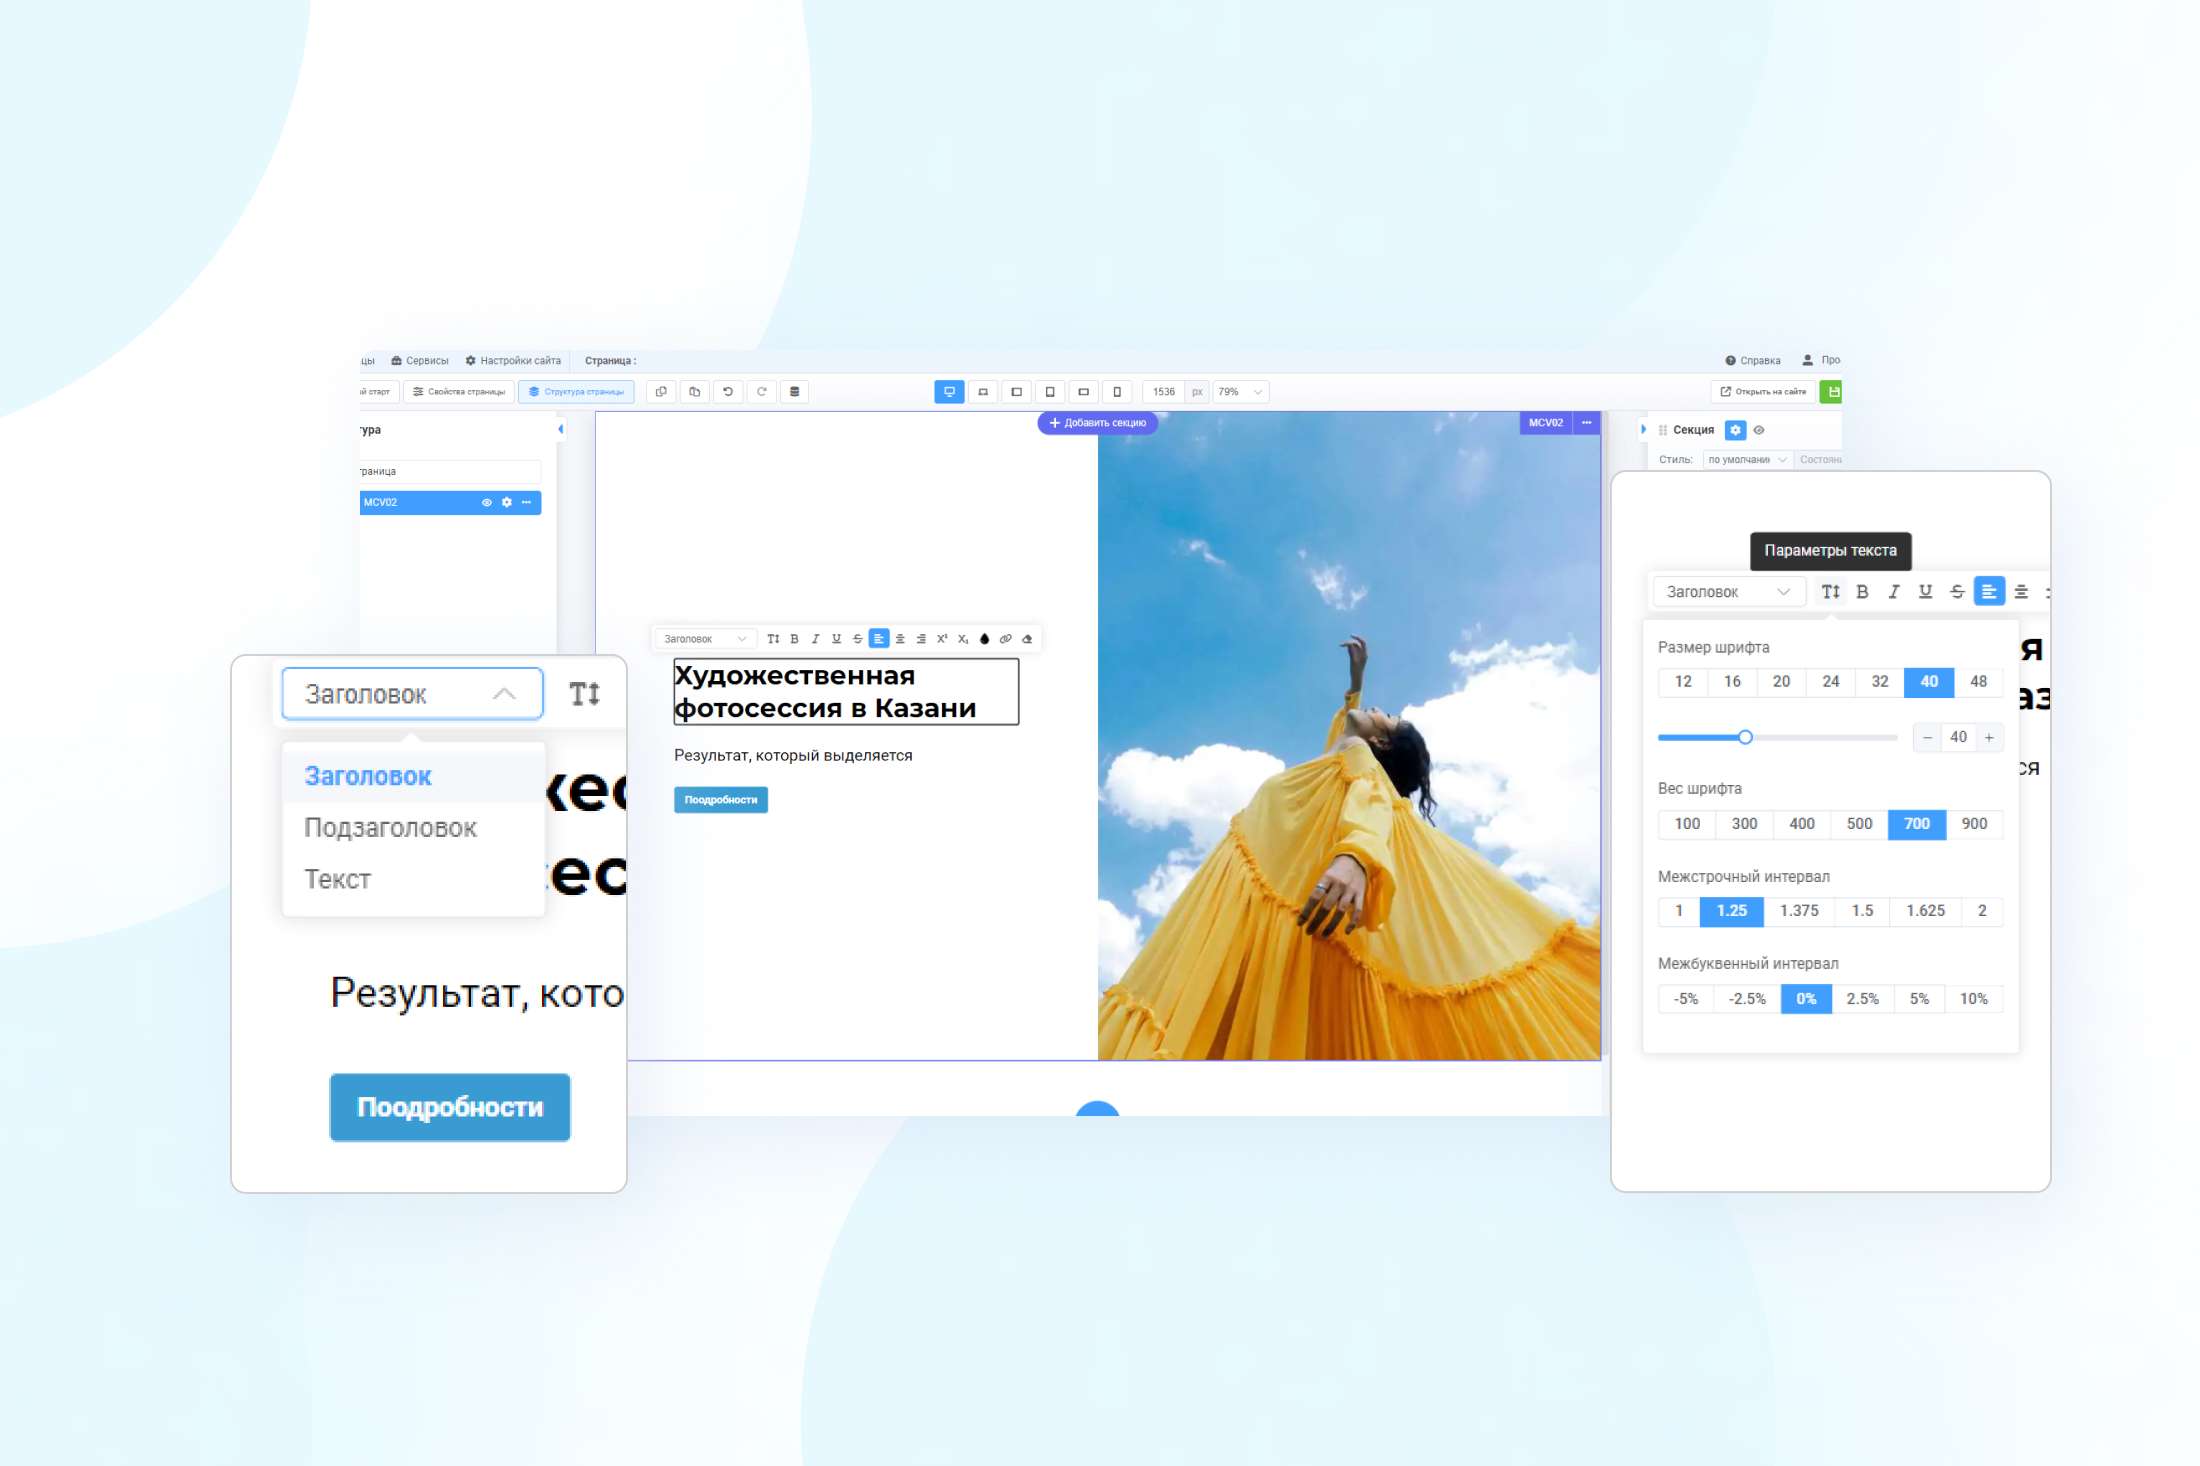Viewport: 2200px width, 1466px height.
Task: Switch to laptop screen preview
Action: coord(983,392)
